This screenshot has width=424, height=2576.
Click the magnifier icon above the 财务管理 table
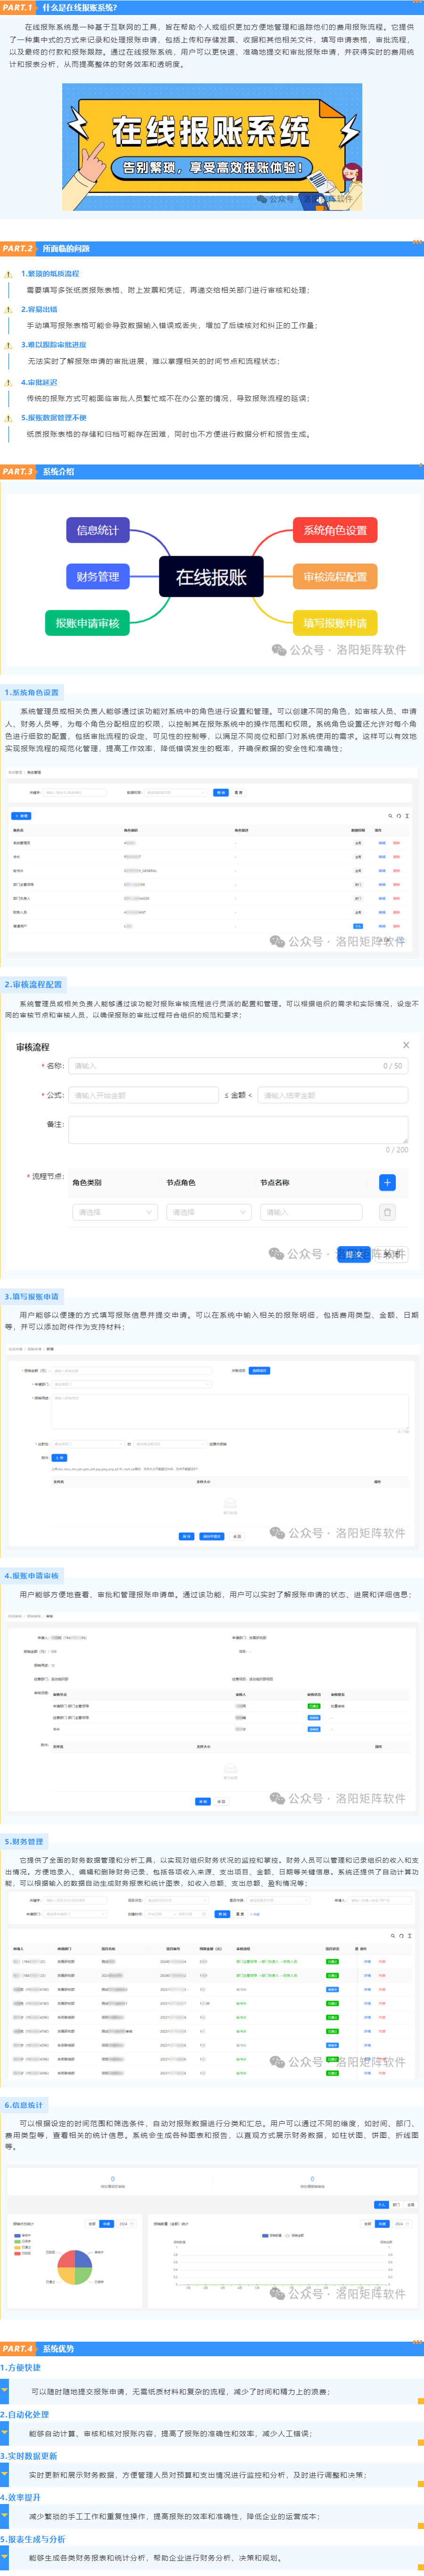[x=393, y=1936]
